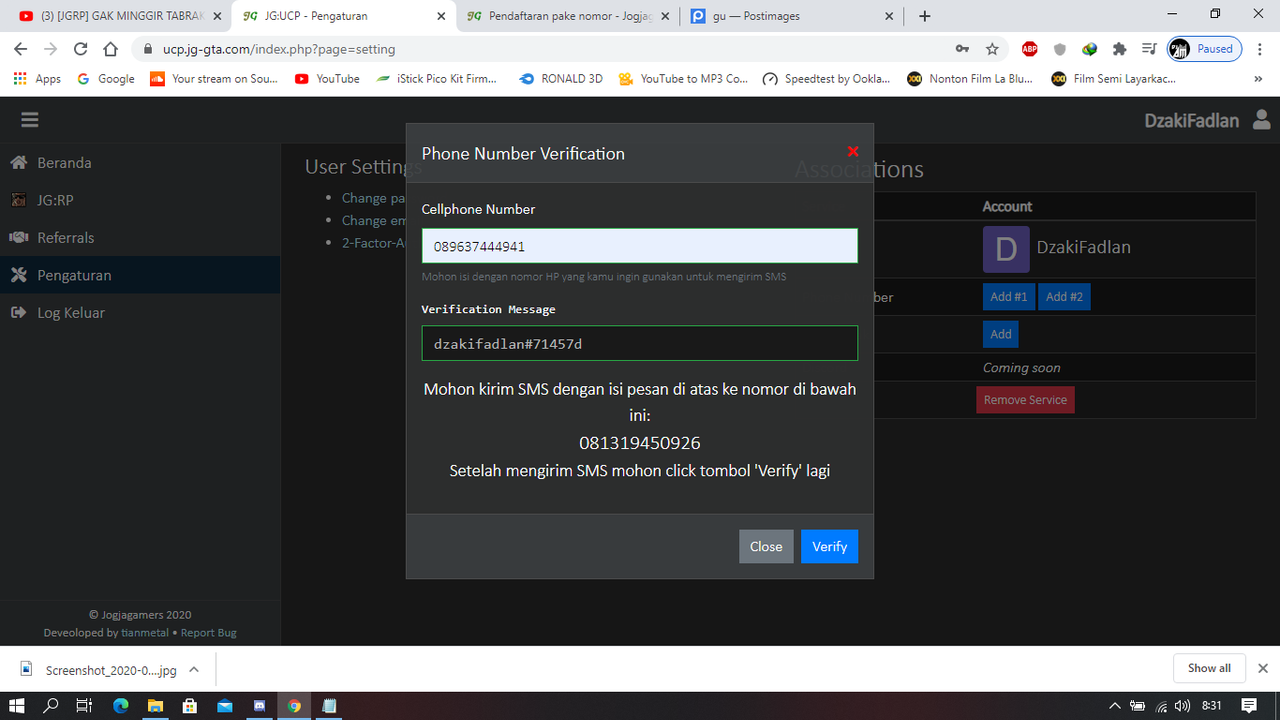
Task: Show hidden system tray icons
Action: coord(1114,705)
